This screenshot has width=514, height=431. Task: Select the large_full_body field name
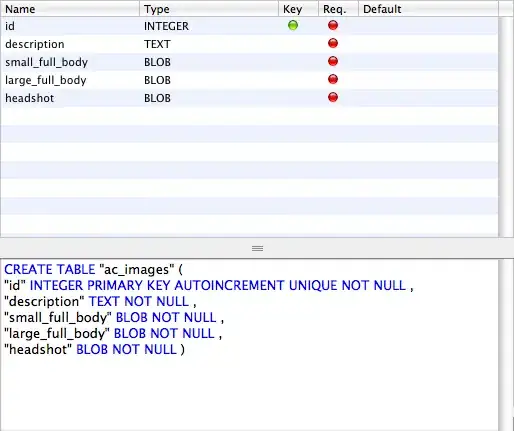pyautogui.click(x=46, y=80)
